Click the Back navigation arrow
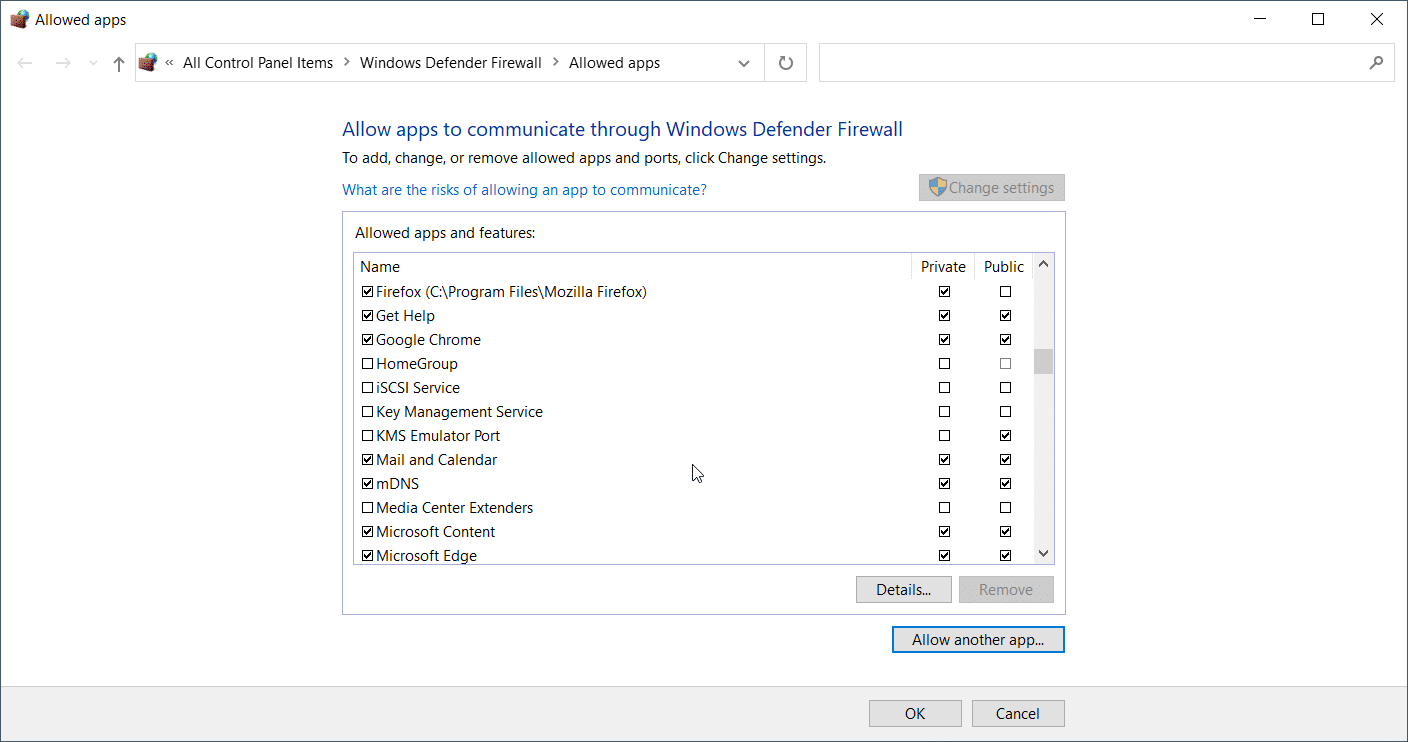This screenshot has width=1408, height=742. click(x=25, y=63)
